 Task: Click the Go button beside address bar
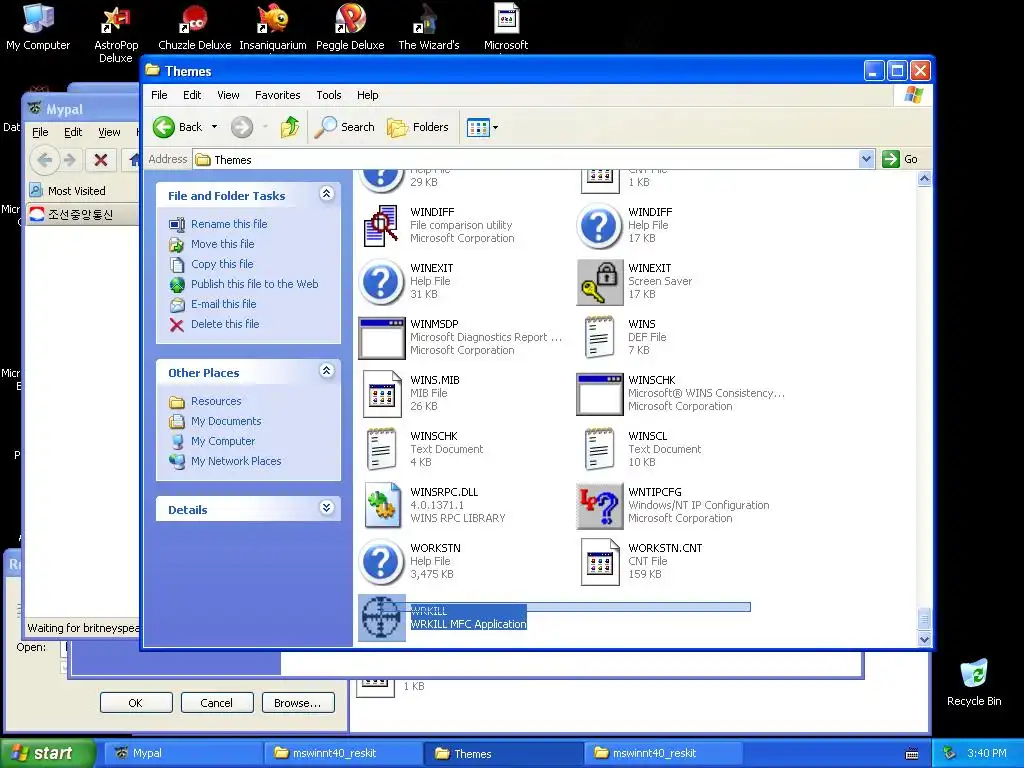click(x=900, y=159)
